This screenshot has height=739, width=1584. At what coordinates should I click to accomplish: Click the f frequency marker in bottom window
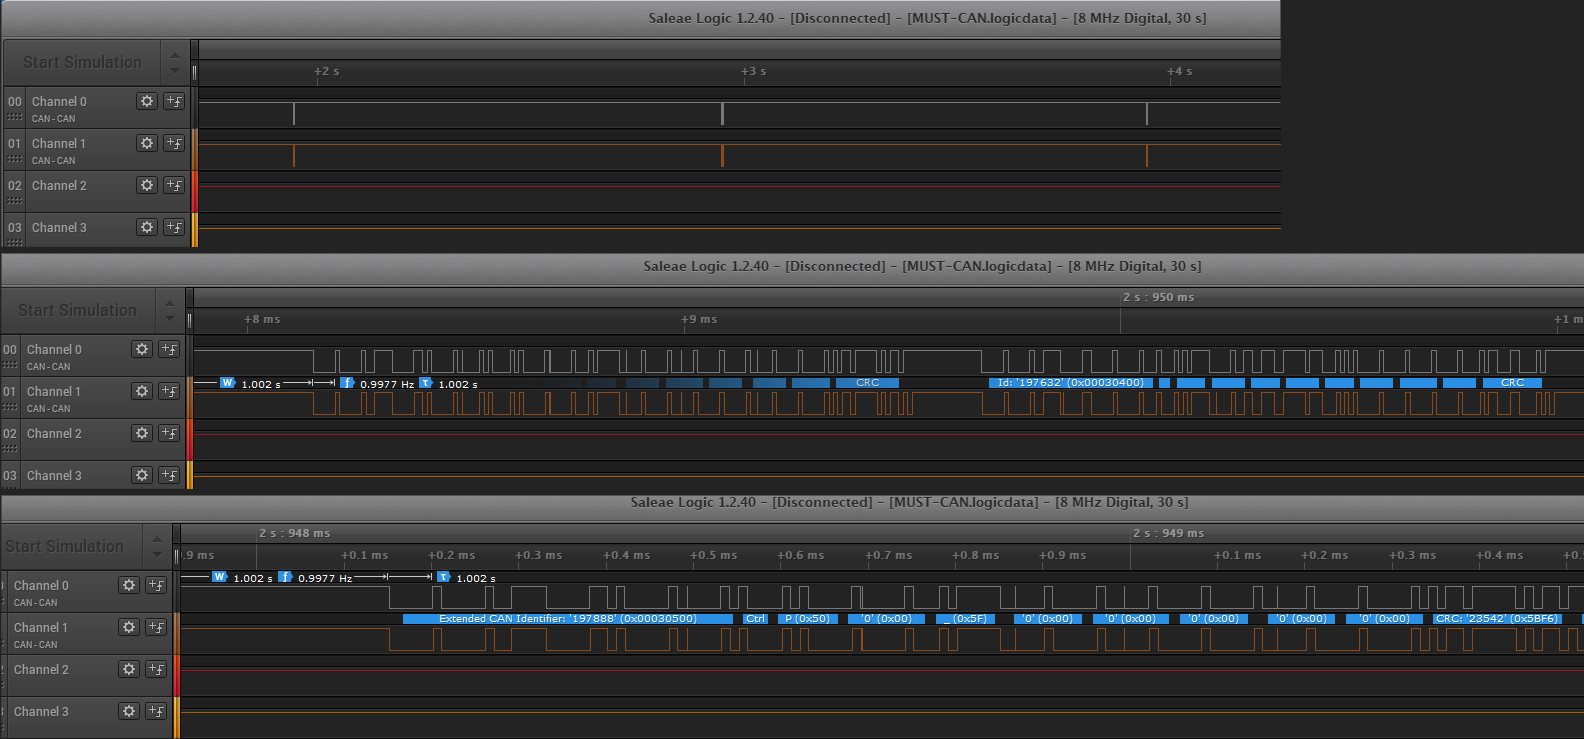[285, 577]
